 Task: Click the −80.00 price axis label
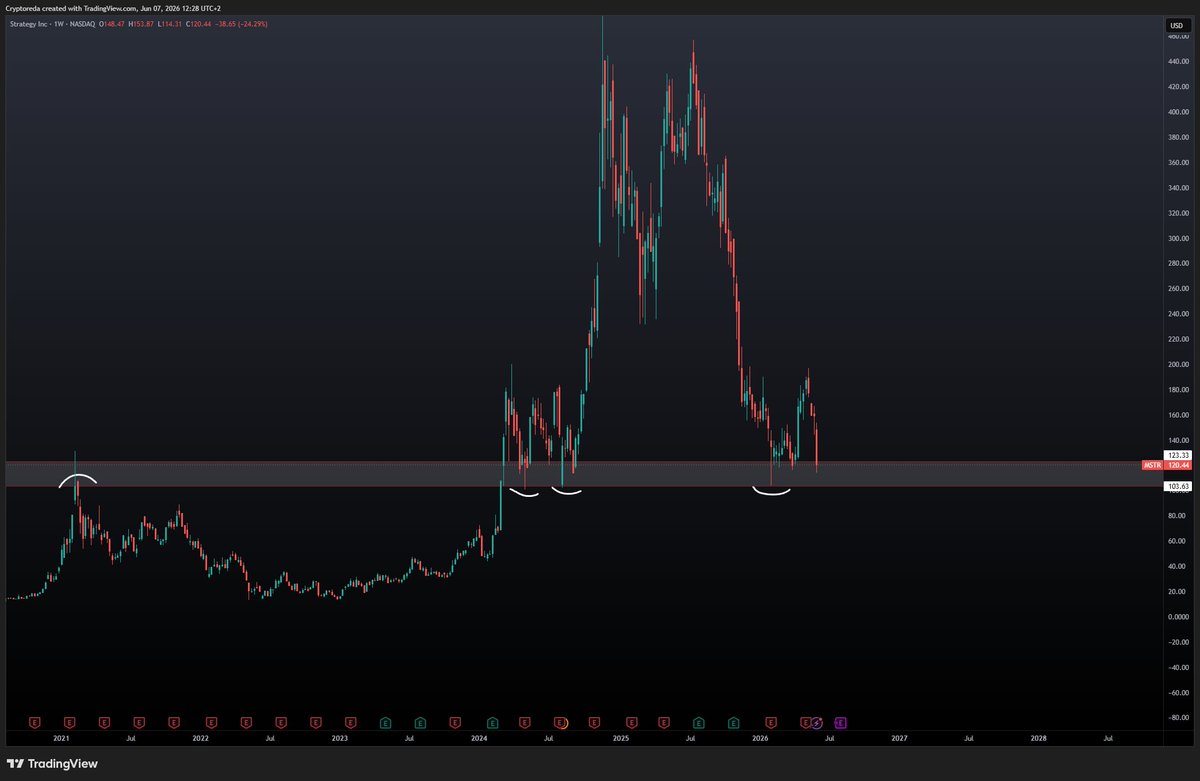click(1177, 718)
